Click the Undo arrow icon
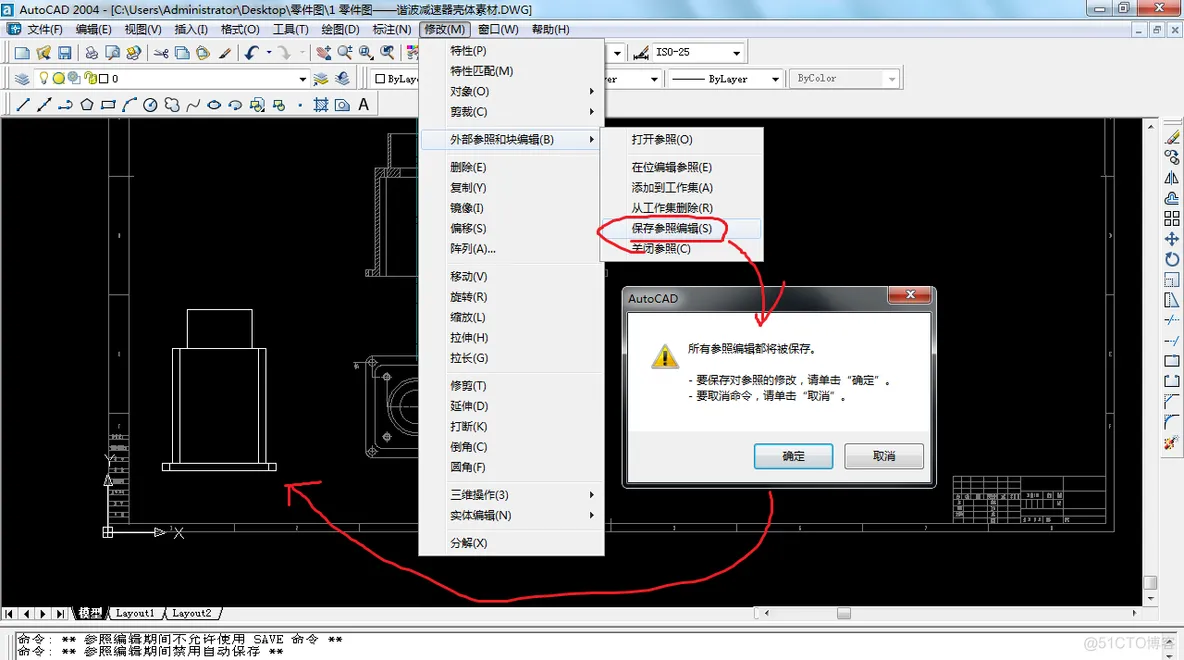The width and height of the screenshot is (1184, 660). point(251,53)
